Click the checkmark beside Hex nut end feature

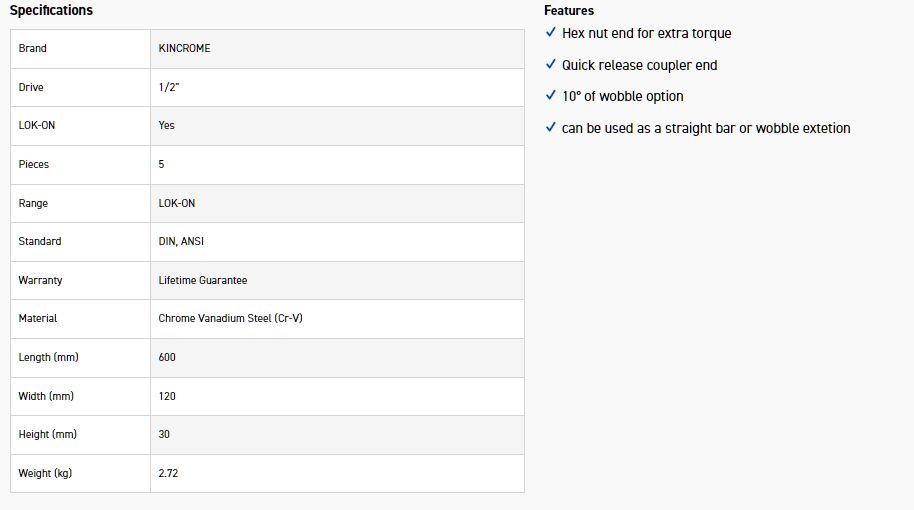coord(551,33)
